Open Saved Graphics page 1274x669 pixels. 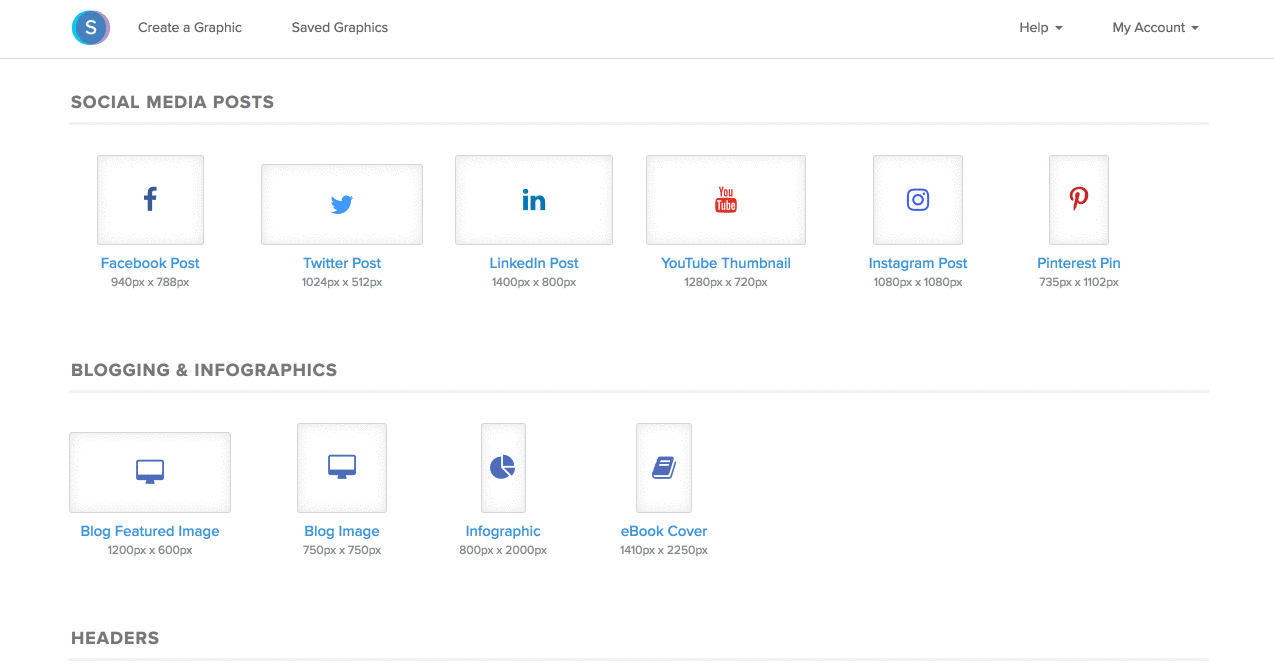pyautogui.click(x=340, y=28)
